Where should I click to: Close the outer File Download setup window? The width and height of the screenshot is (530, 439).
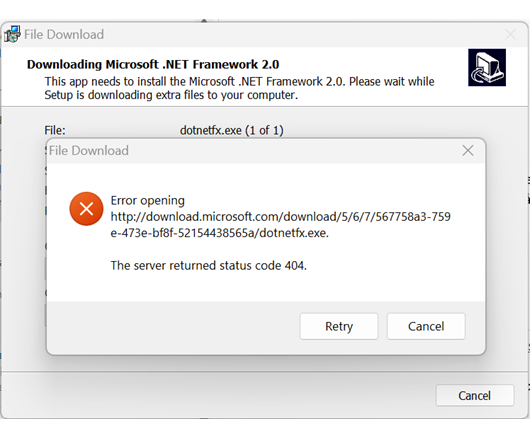tap(510, 34)
